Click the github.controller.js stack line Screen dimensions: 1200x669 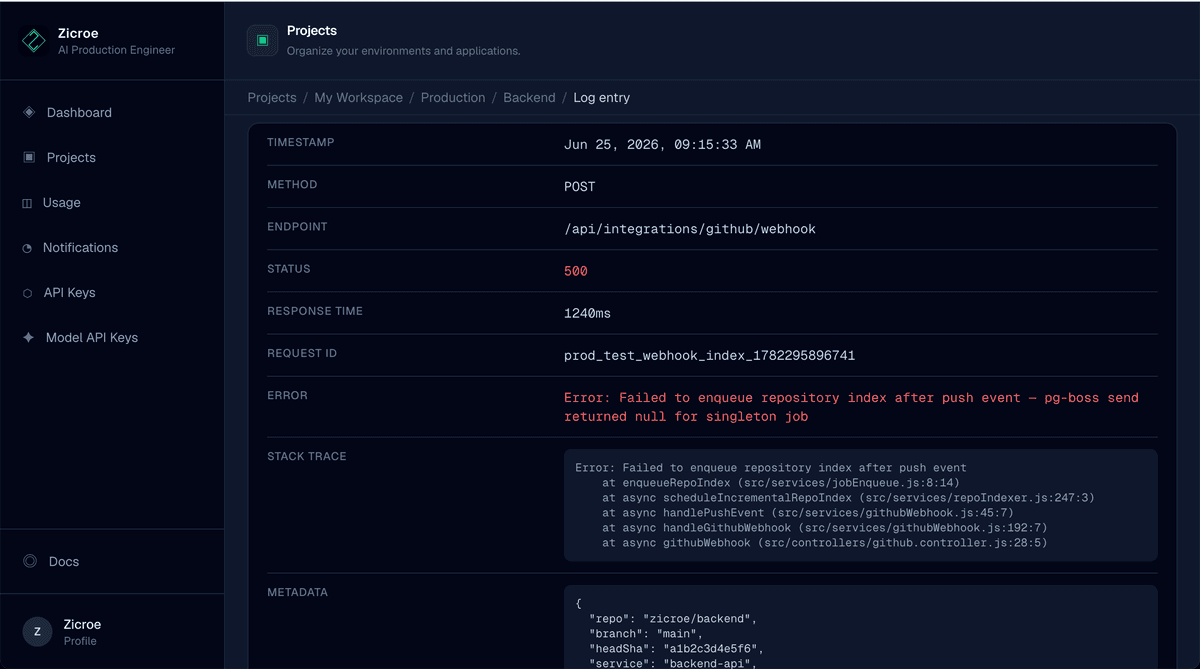824,542
